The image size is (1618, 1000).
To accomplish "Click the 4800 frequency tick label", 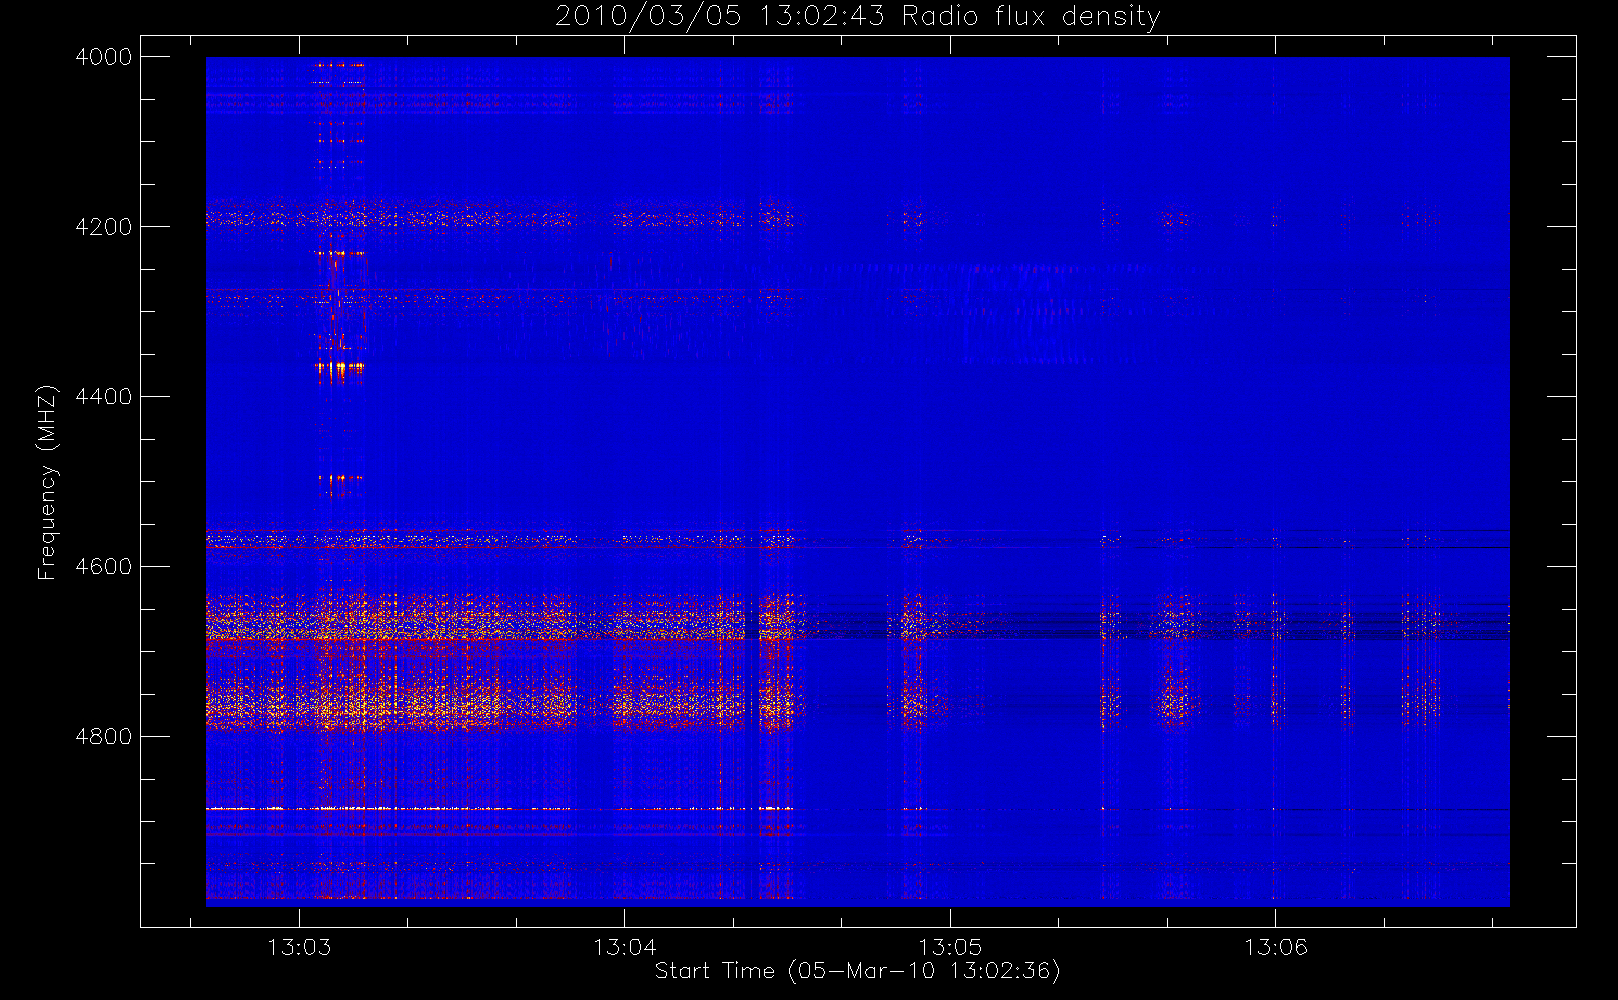I will [104, 737].
